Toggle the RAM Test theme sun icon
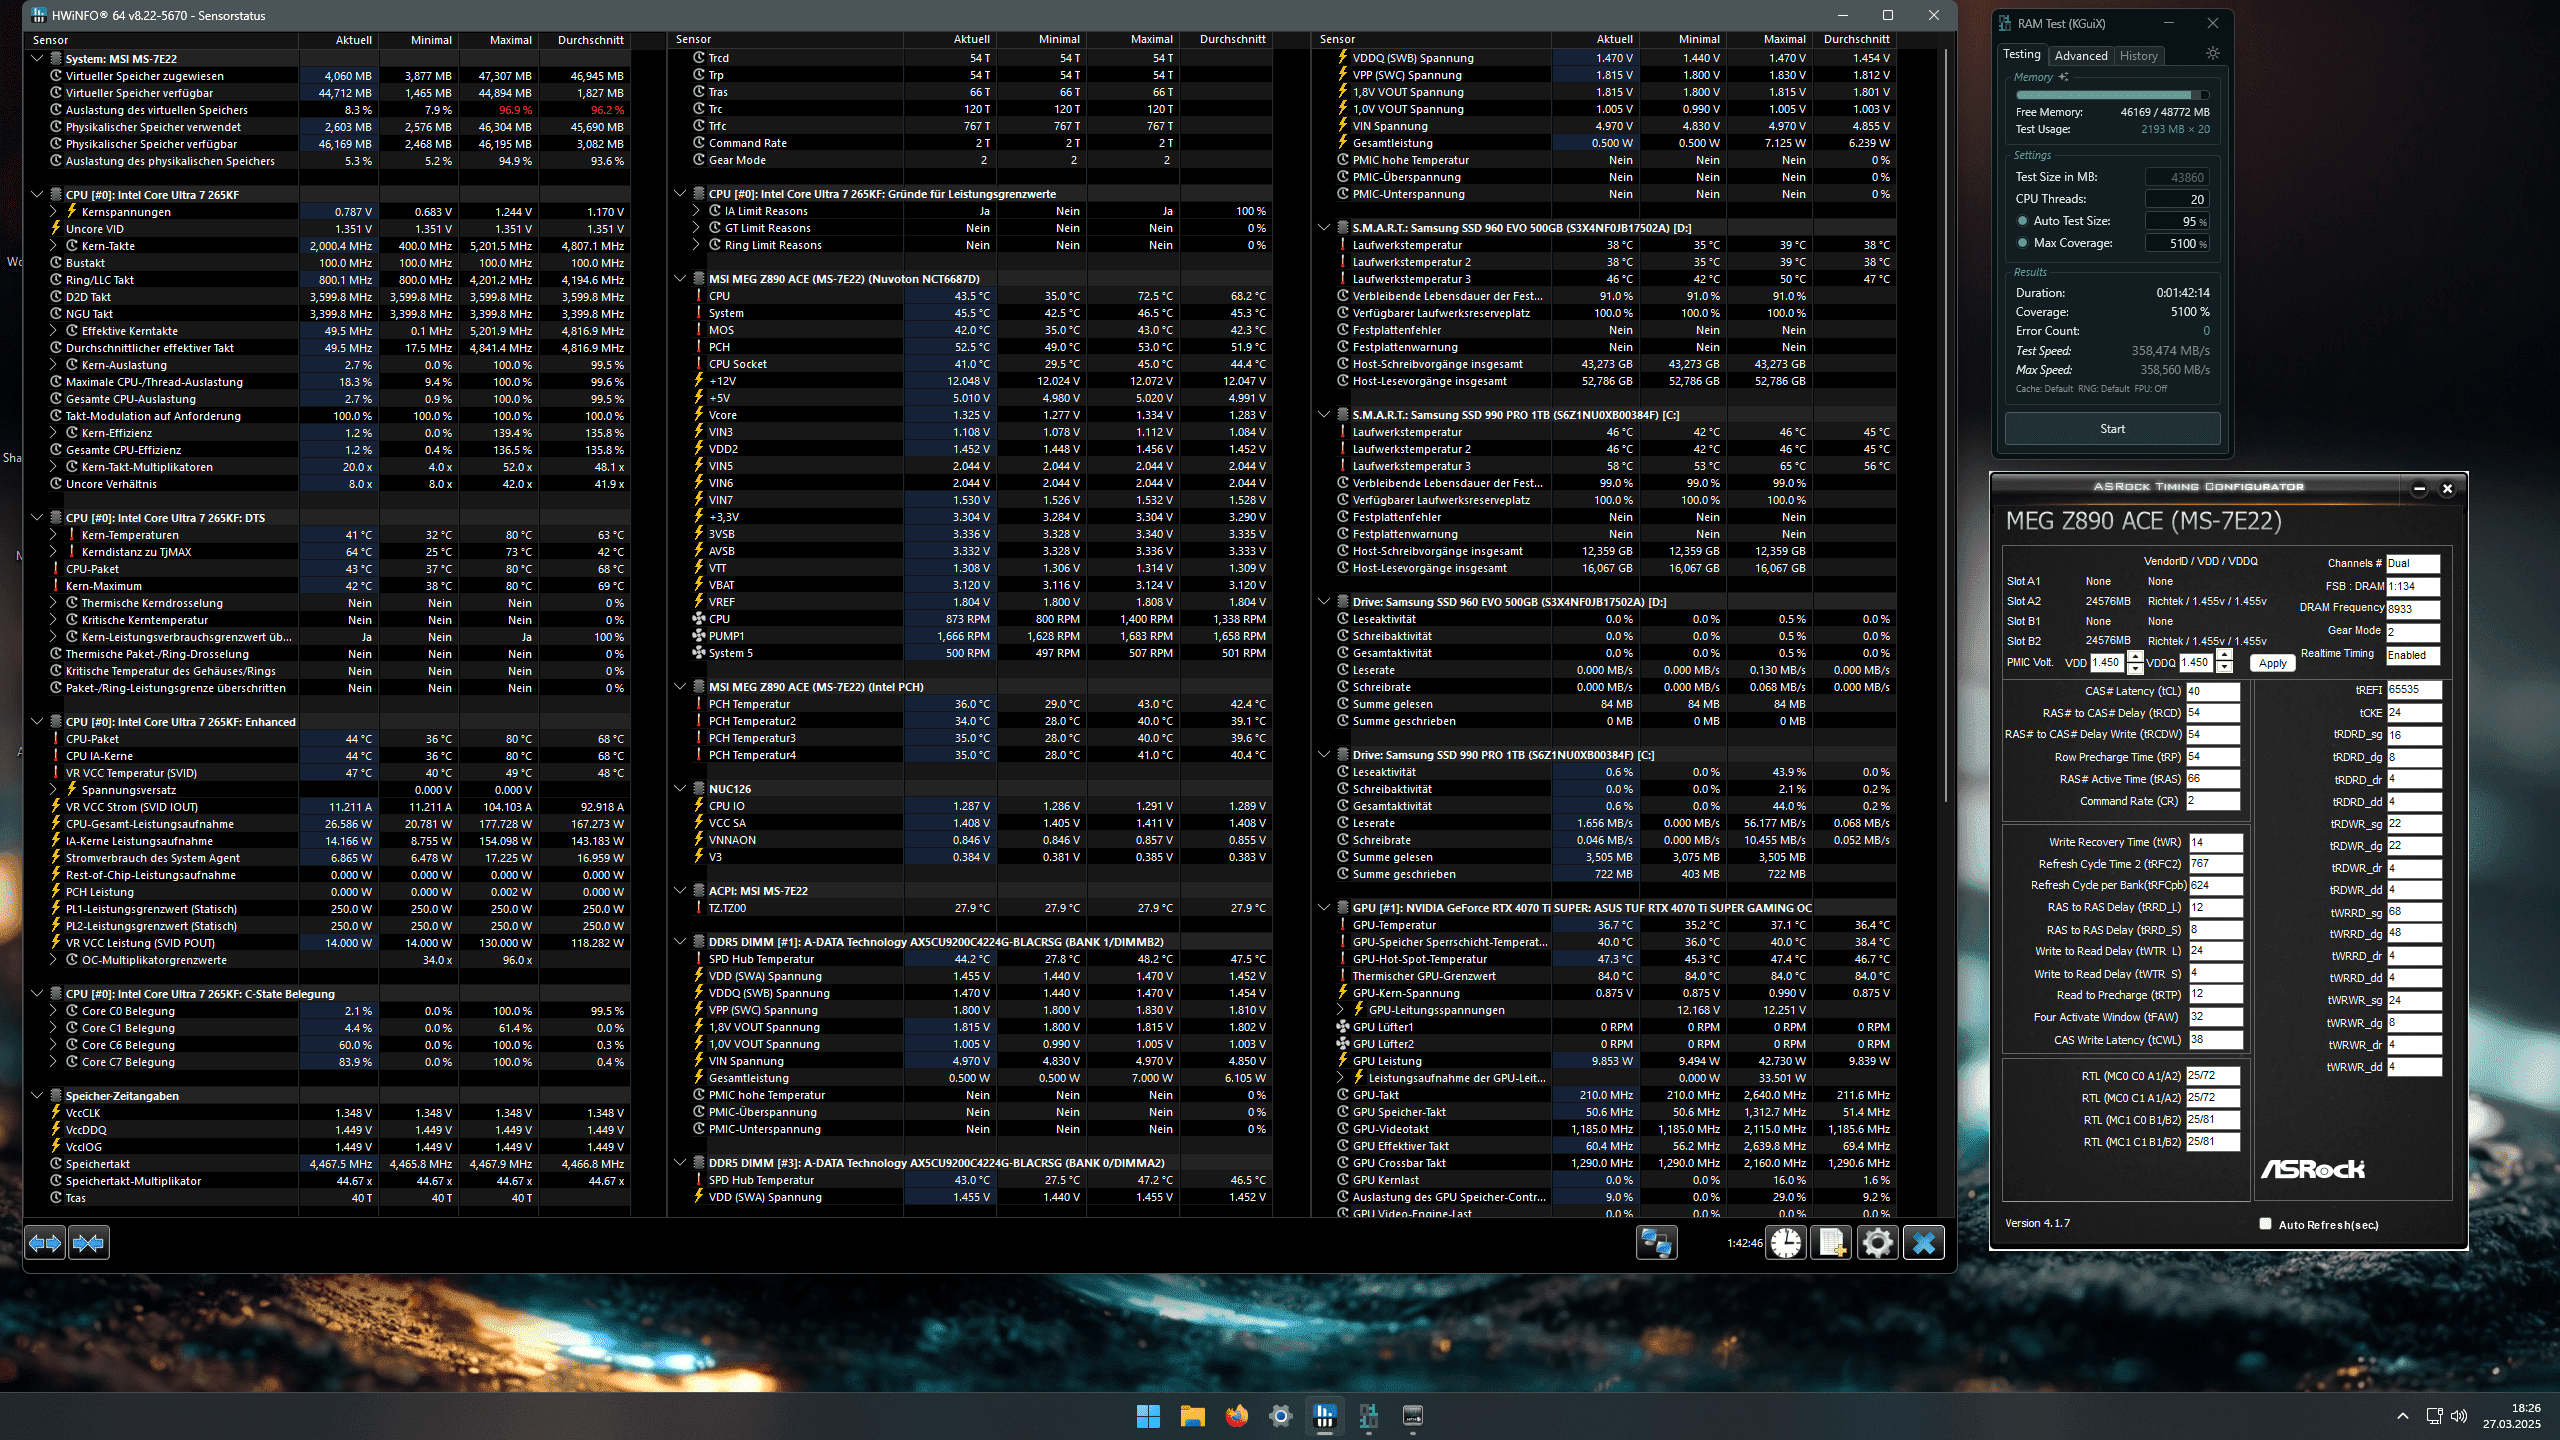This screenshot has height=1440, width=2560. click(x=2213, y=54)
